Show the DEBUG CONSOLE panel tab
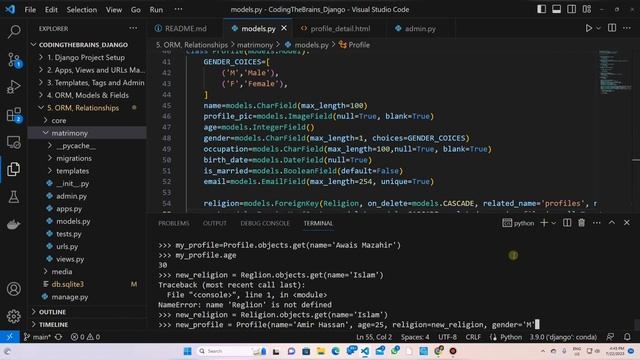Viewport: 640px width, 360px height. tap(265, 223)
